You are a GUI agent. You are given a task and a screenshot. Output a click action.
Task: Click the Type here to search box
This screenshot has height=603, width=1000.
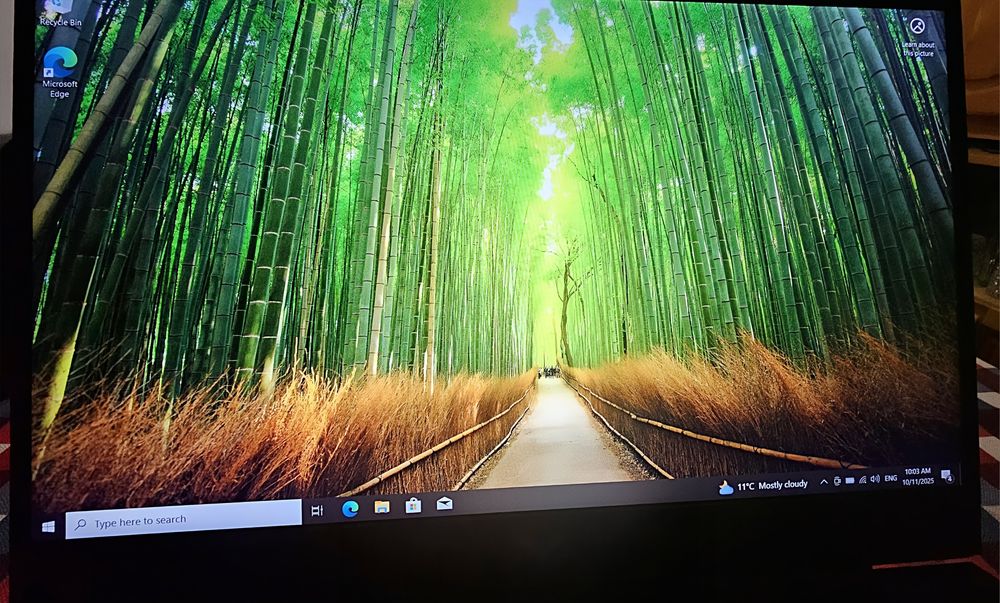[184, 519]
